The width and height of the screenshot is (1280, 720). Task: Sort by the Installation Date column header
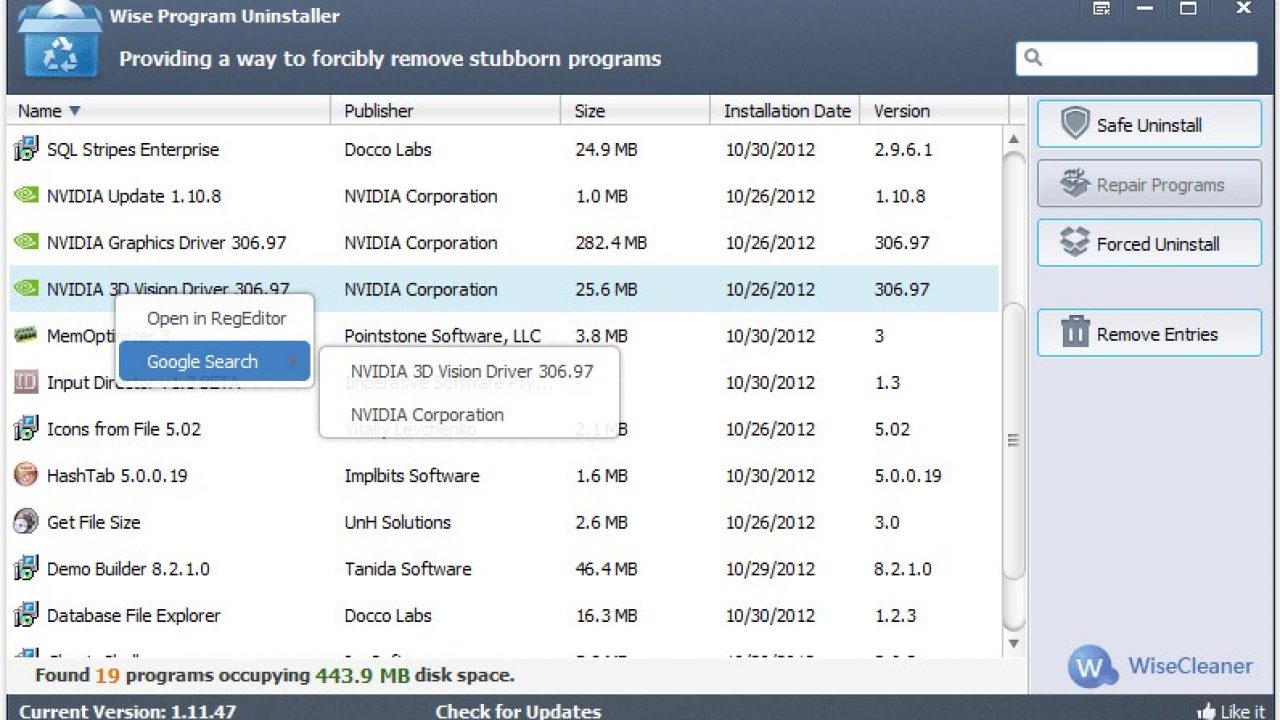point(787,111)
